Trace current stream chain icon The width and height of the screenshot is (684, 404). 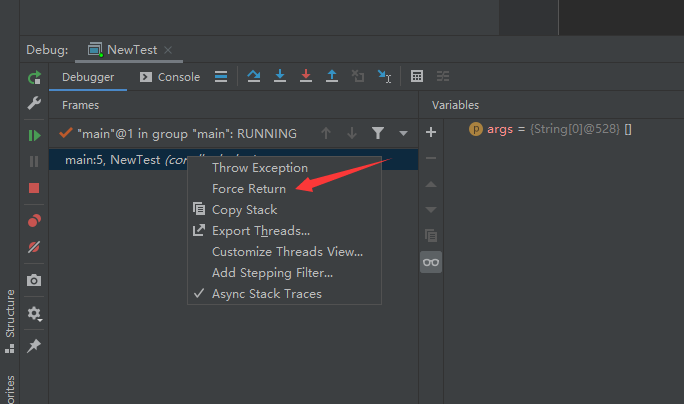click(x=443, y=76)
